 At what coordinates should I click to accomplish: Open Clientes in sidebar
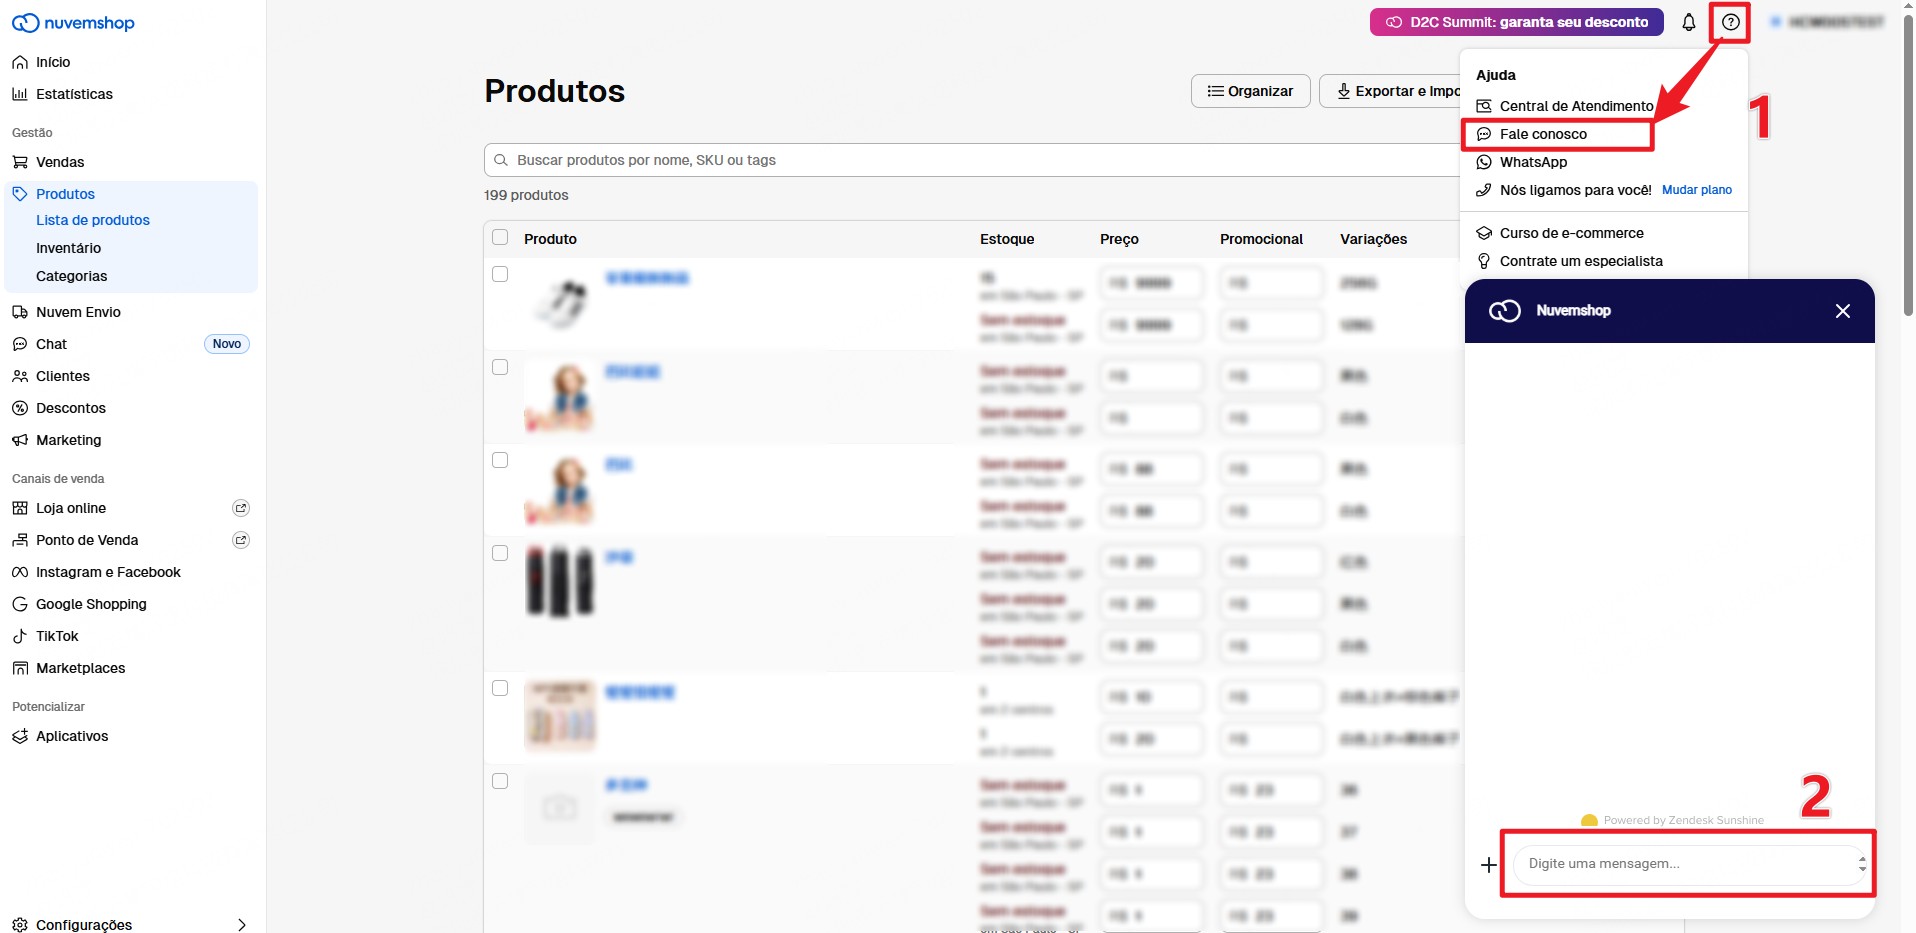63,376
